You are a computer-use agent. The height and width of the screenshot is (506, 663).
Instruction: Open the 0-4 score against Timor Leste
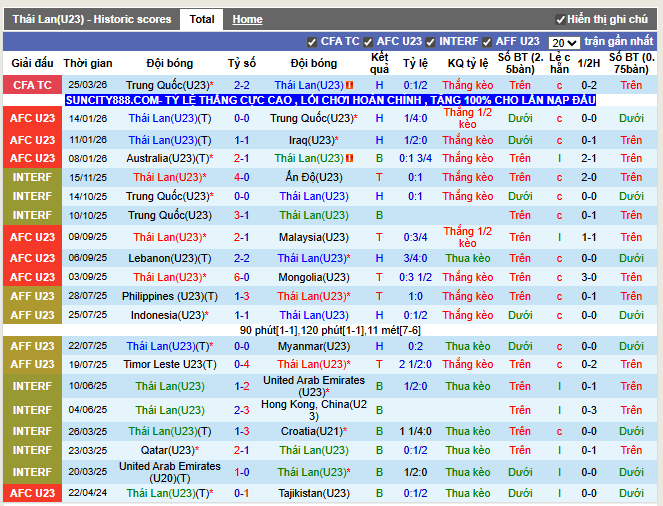coord(242,364)
